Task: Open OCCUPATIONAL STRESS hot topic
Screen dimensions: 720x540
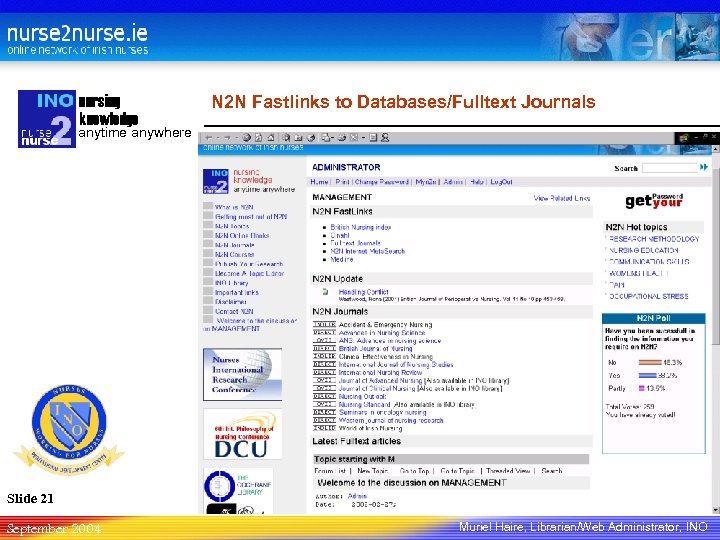Action: coord(649,296)
